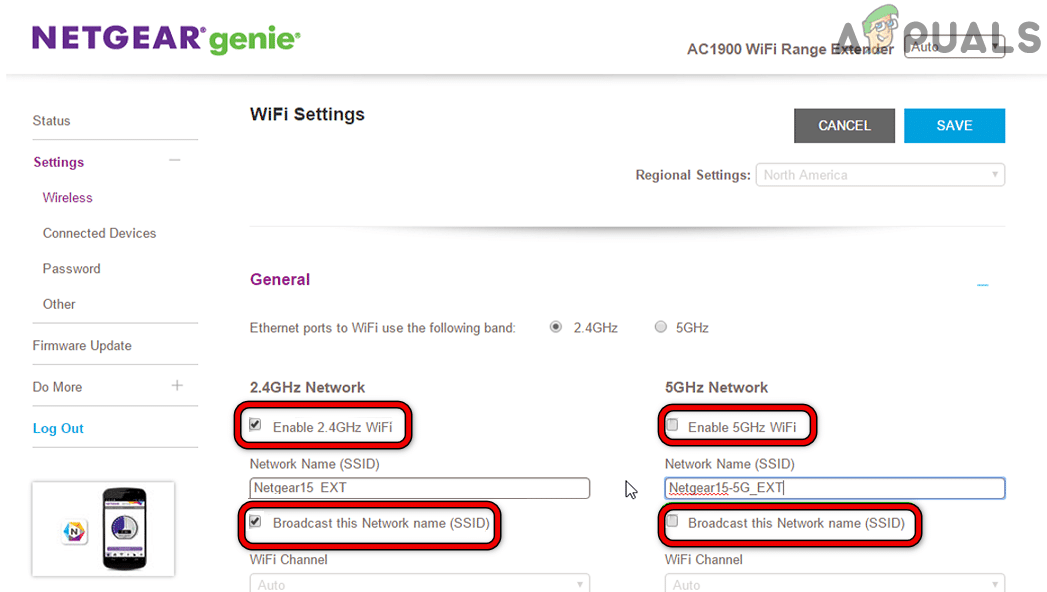Open Regional Settings North America dropdown
The height and width of the screenshot is (592, 1047).
coord(880,175)
